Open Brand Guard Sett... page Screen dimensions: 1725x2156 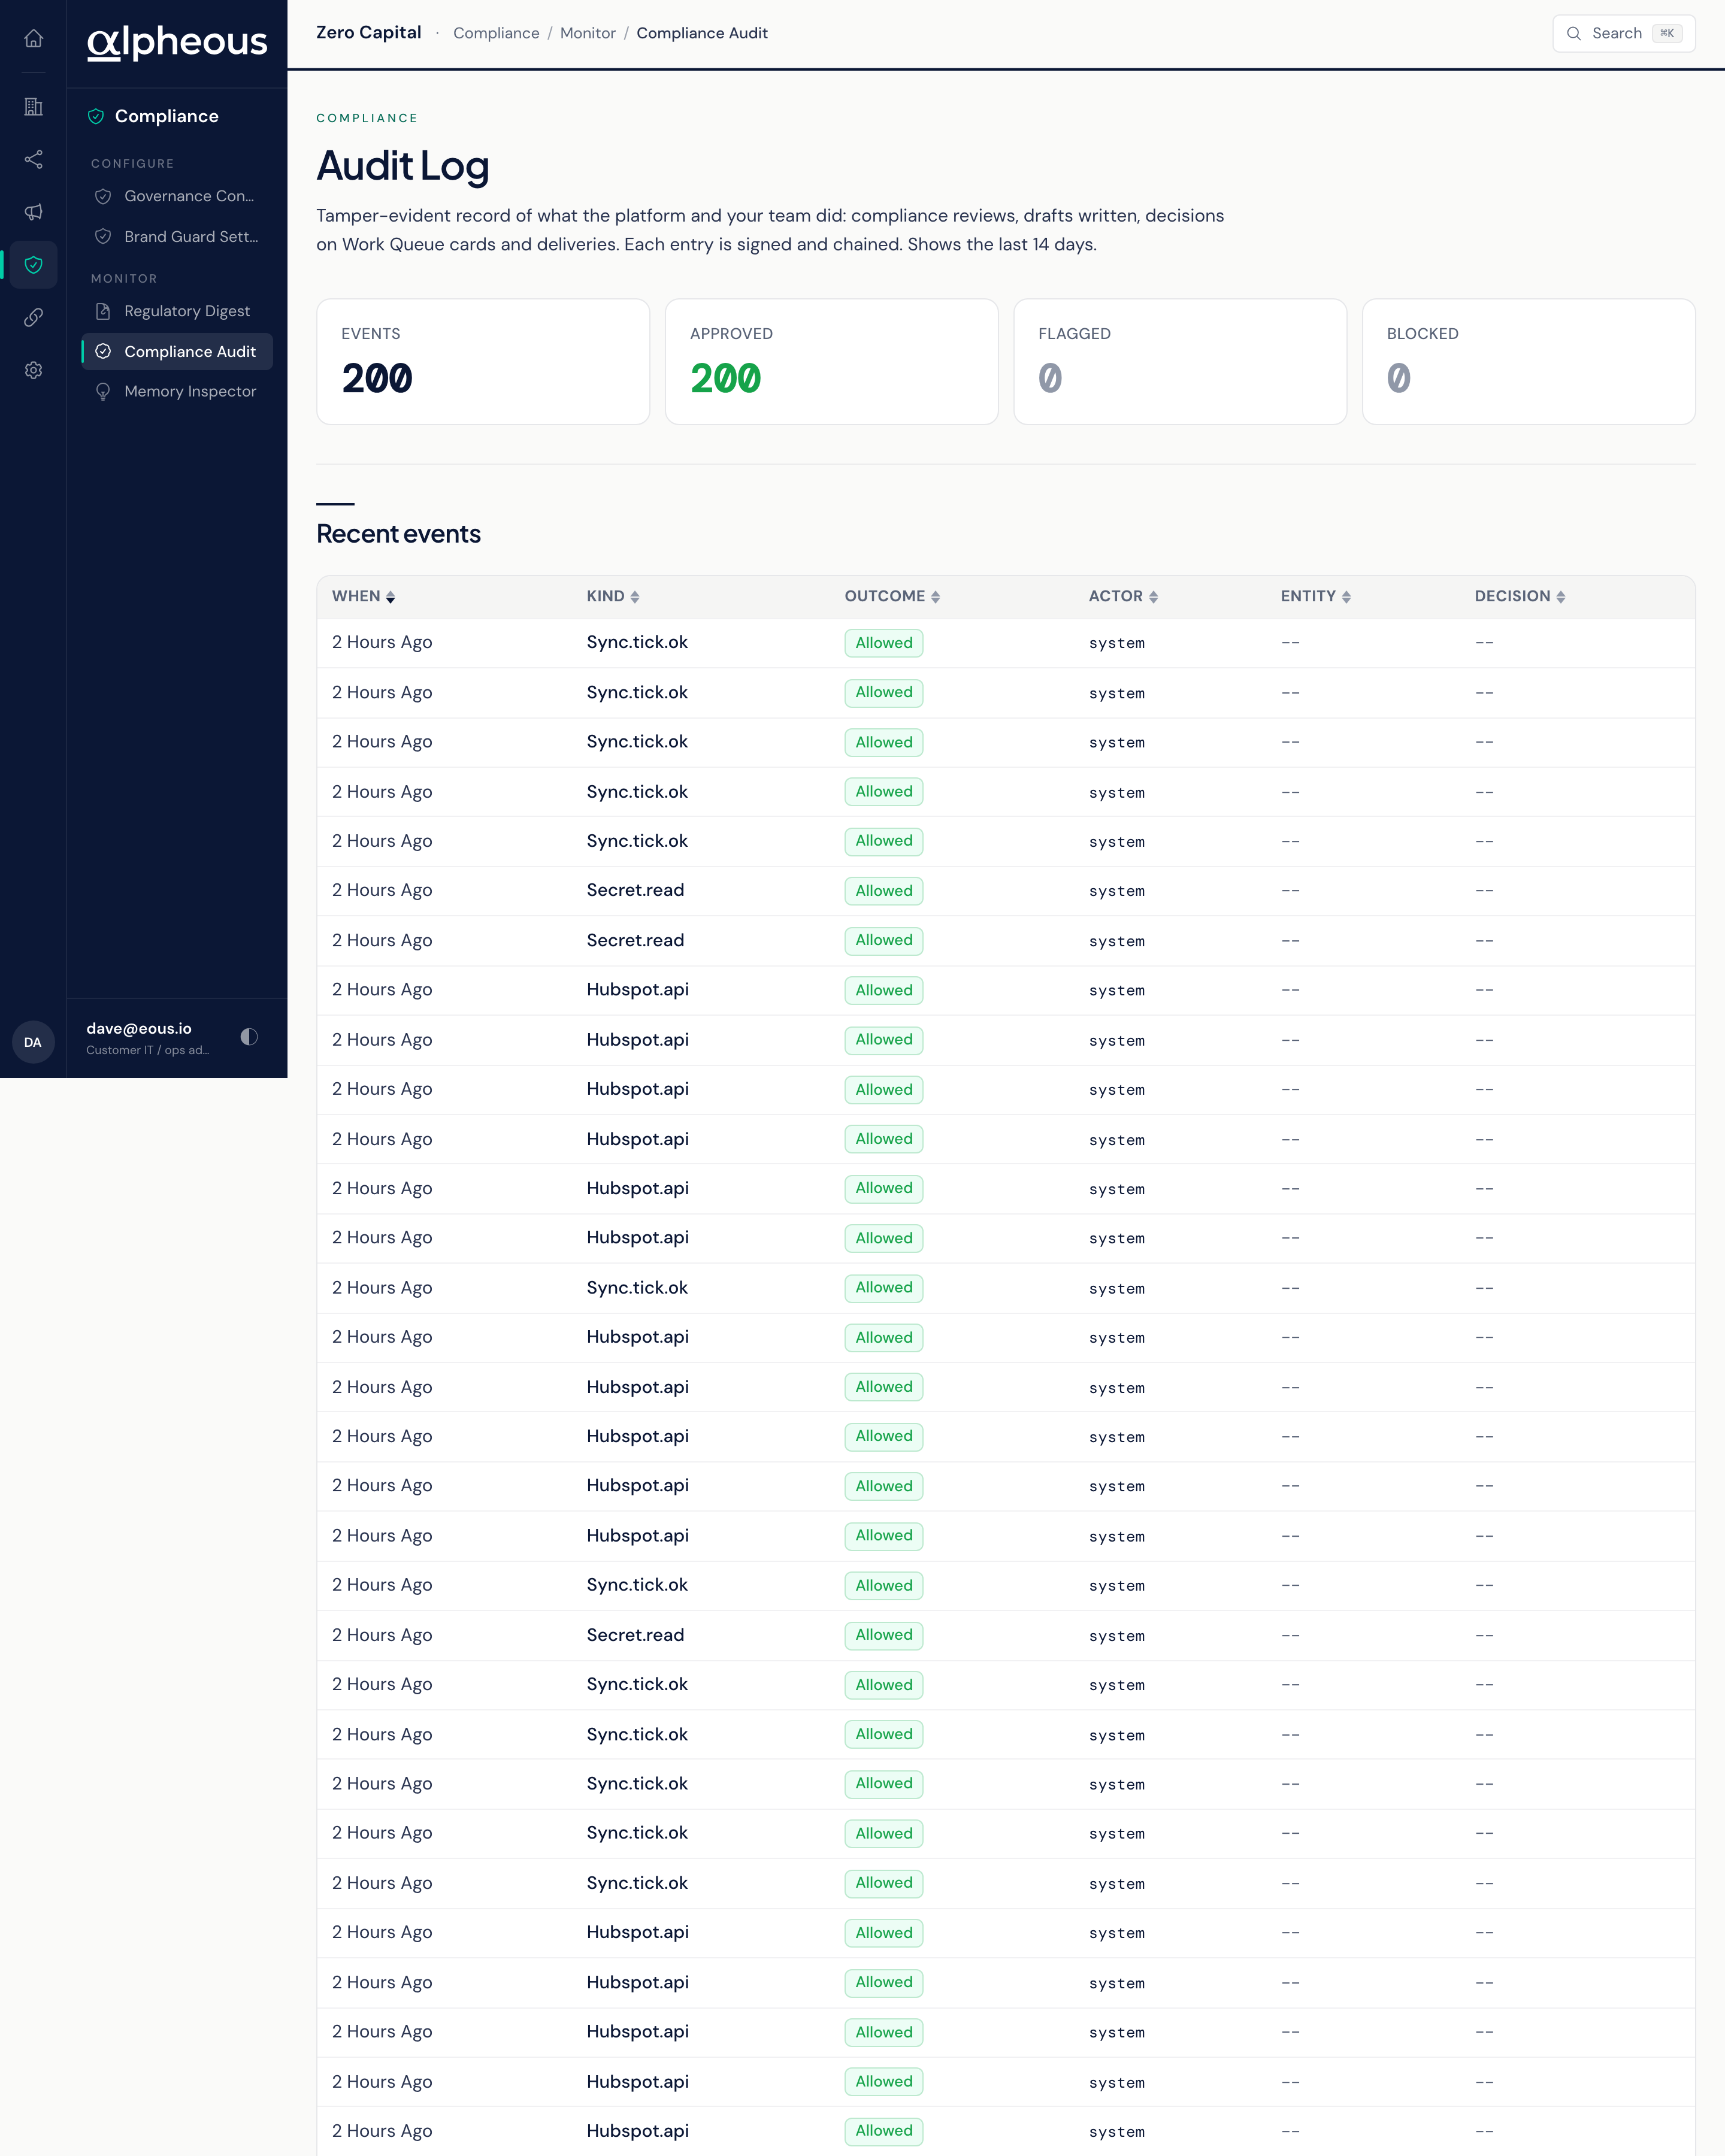[x=177, y=236]
